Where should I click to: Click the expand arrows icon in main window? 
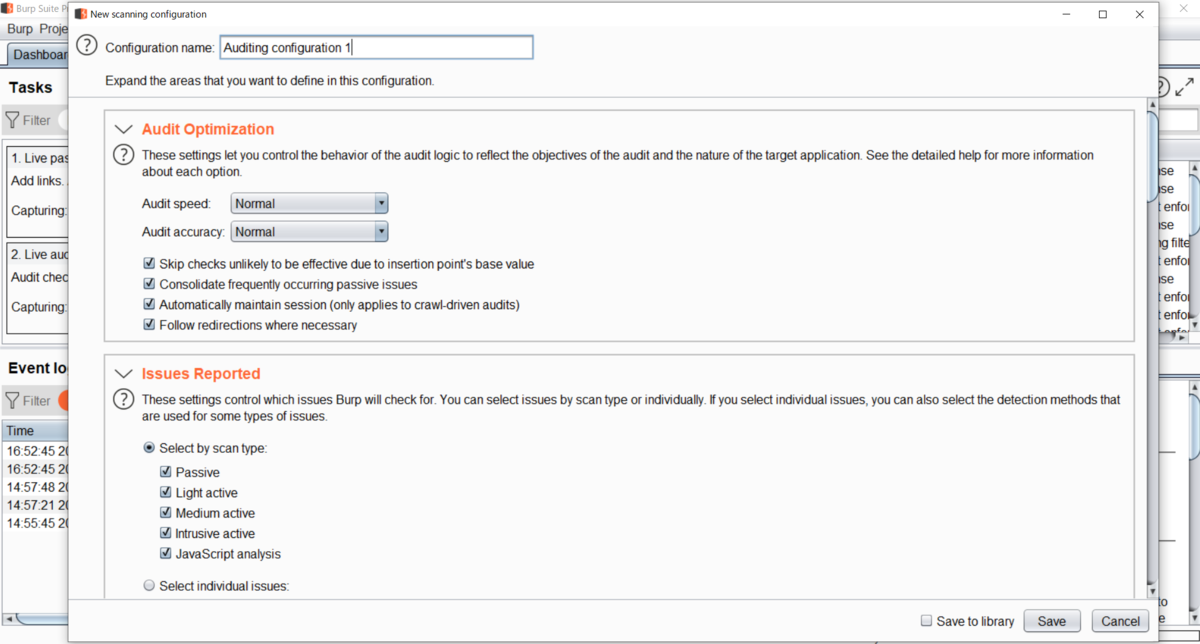(x=1185, y=88)
